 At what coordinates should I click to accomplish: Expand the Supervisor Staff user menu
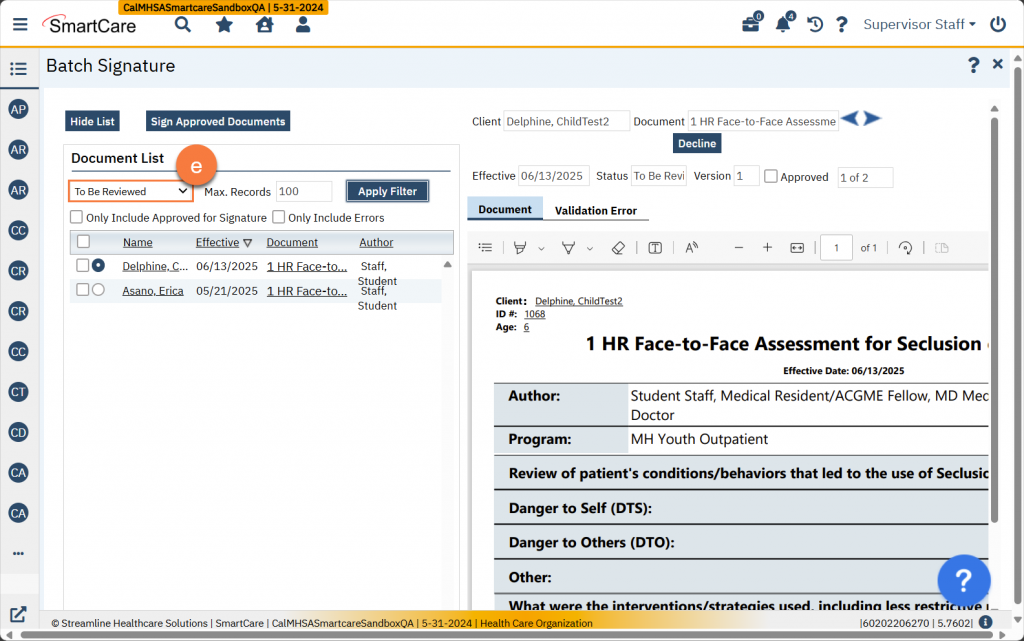click(919, 24)
